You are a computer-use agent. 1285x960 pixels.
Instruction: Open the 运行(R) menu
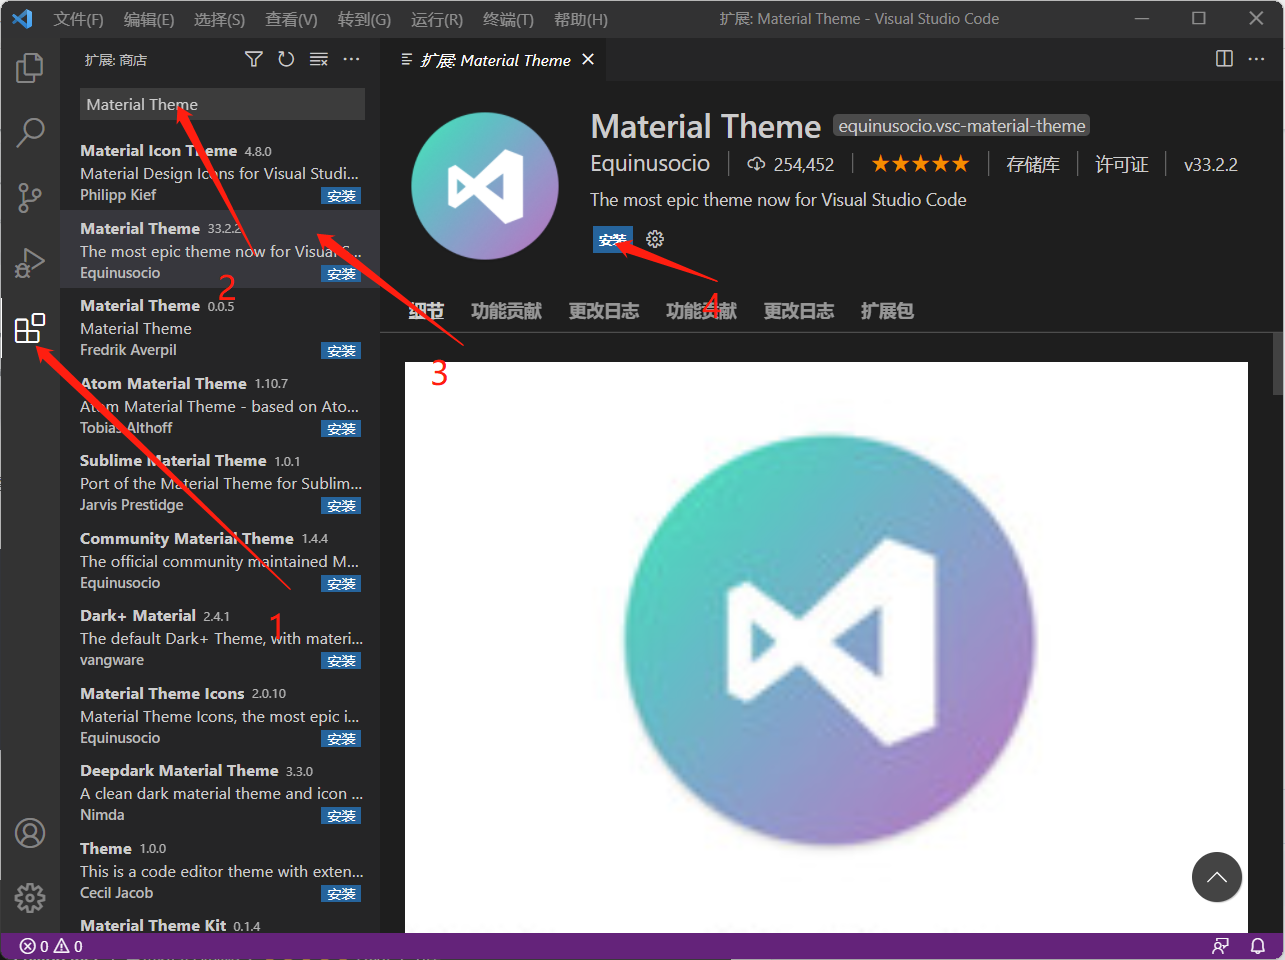coord(437,19)
